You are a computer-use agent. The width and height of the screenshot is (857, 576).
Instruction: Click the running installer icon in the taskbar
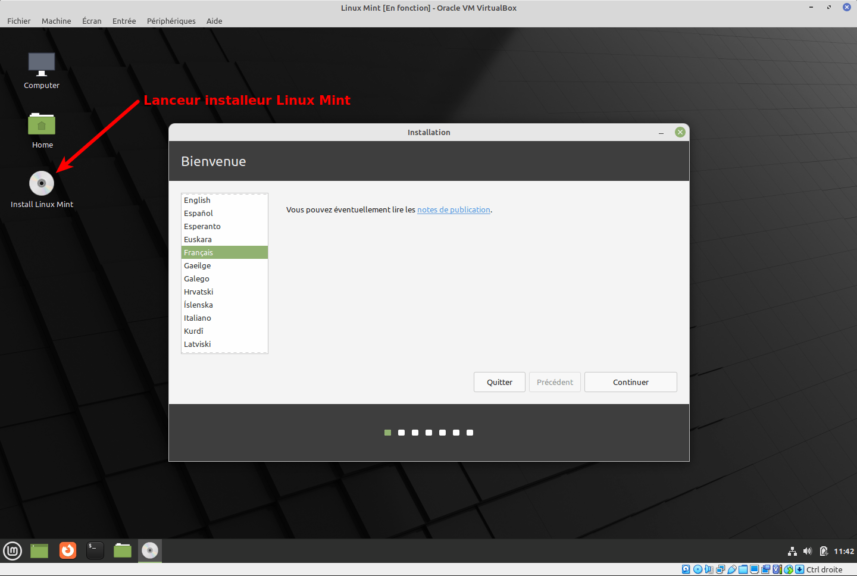150,550
